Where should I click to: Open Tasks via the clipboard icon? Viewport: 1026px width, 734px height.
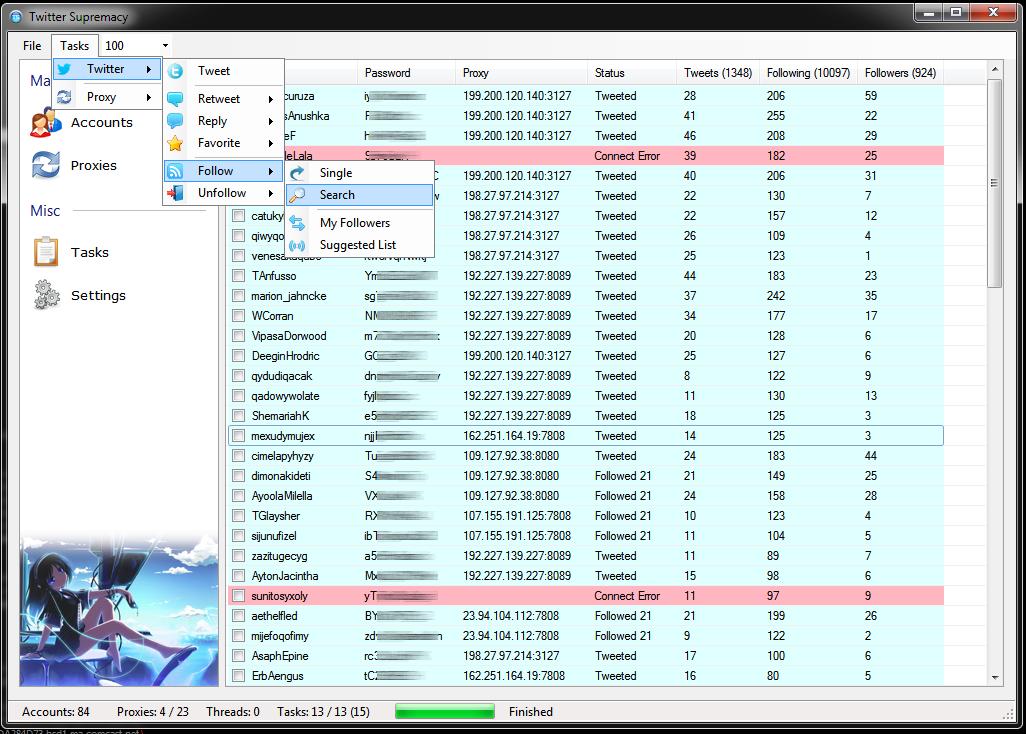pyautogui.click(x=46, y=252)
